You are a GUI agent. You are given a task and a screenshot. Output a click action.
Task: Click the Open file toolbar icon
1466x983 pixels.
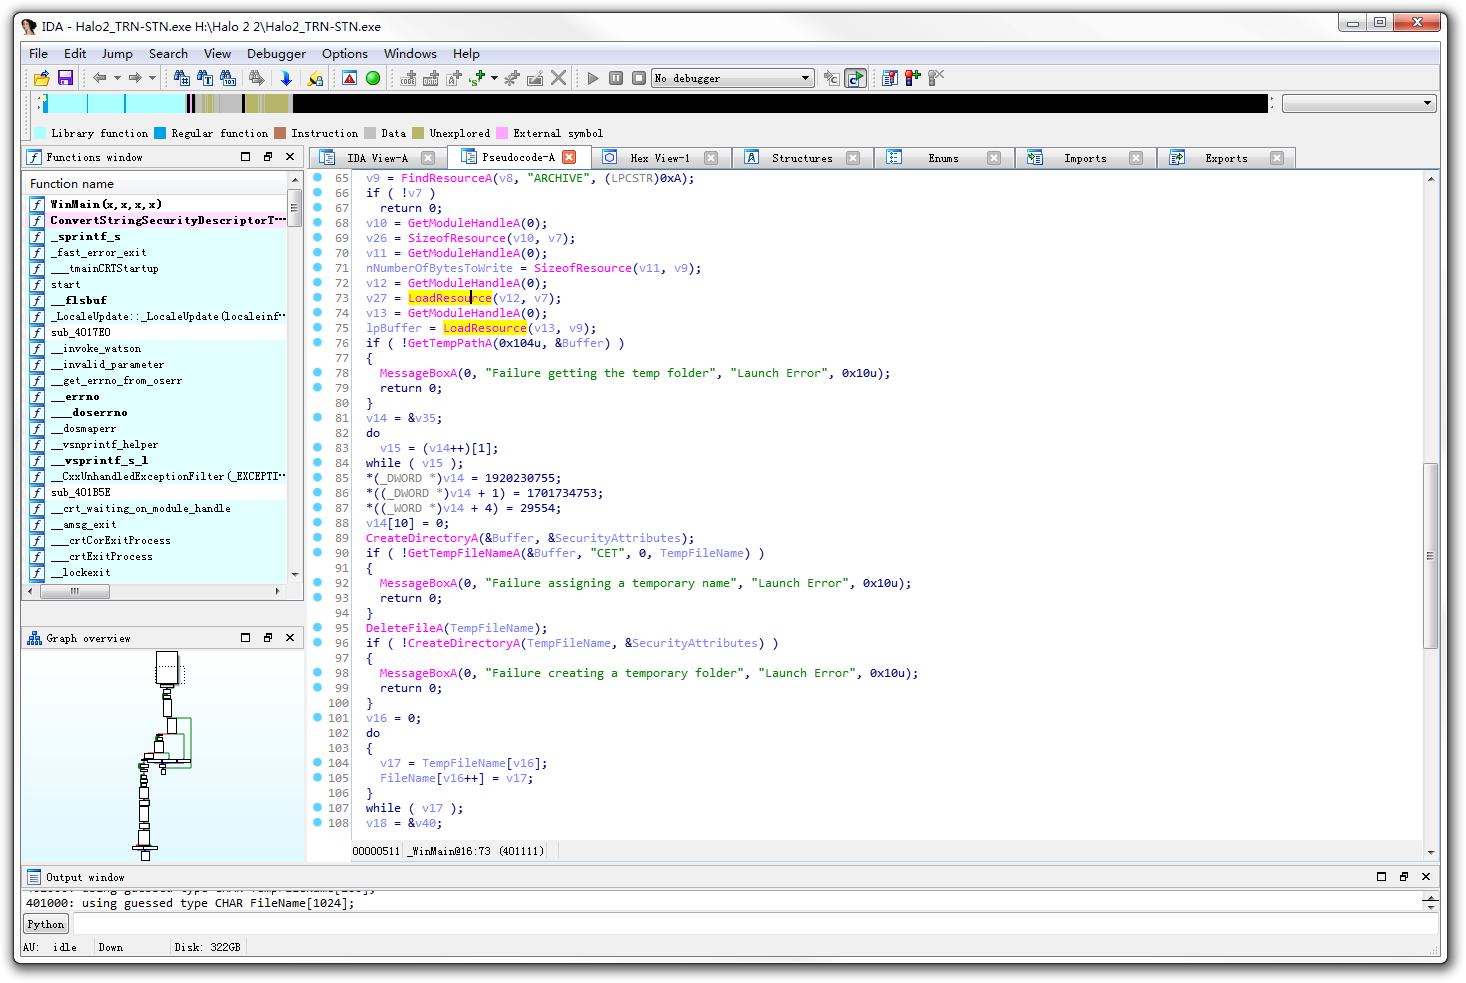coord(41,78)
